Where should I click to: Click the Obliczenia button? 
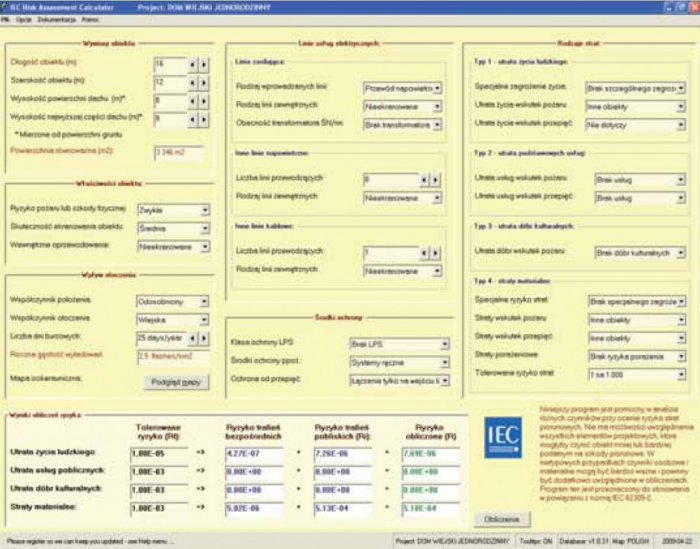502,519
